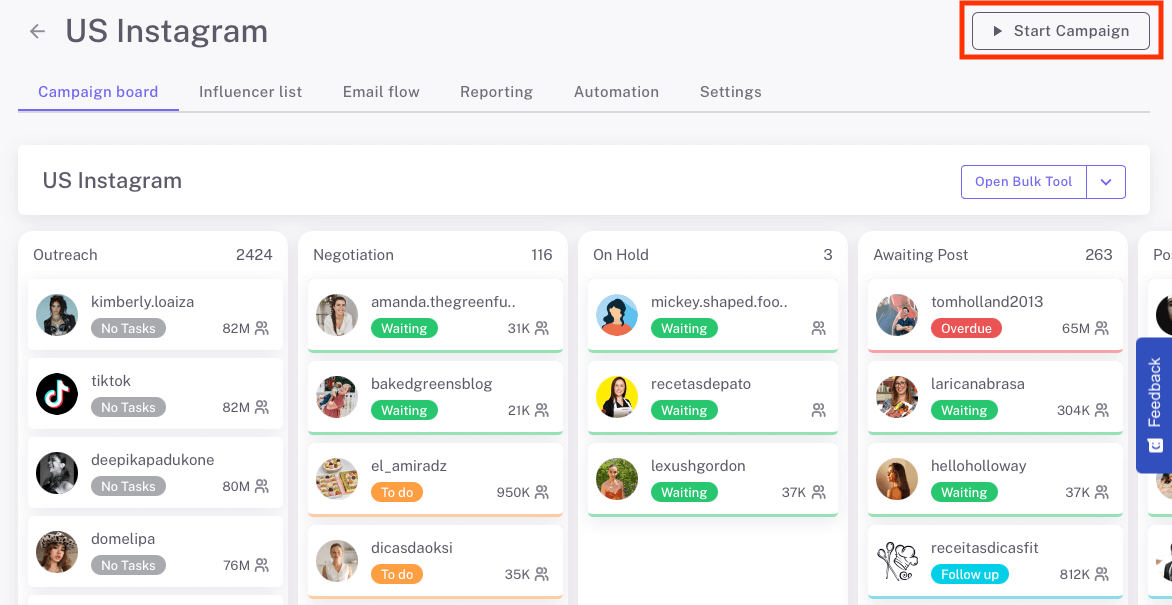
Task: Click the No Tasks badge on kimberly.loaiza
Action: coord(129,328)
